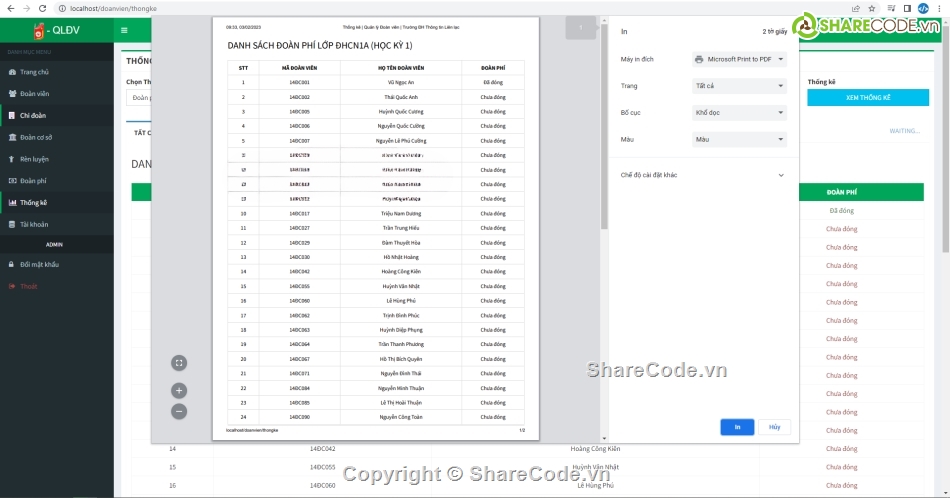Click the fit-to-page icon in print preview
Viewport: 950px width, 498px height.
click(x=179, y=363)
